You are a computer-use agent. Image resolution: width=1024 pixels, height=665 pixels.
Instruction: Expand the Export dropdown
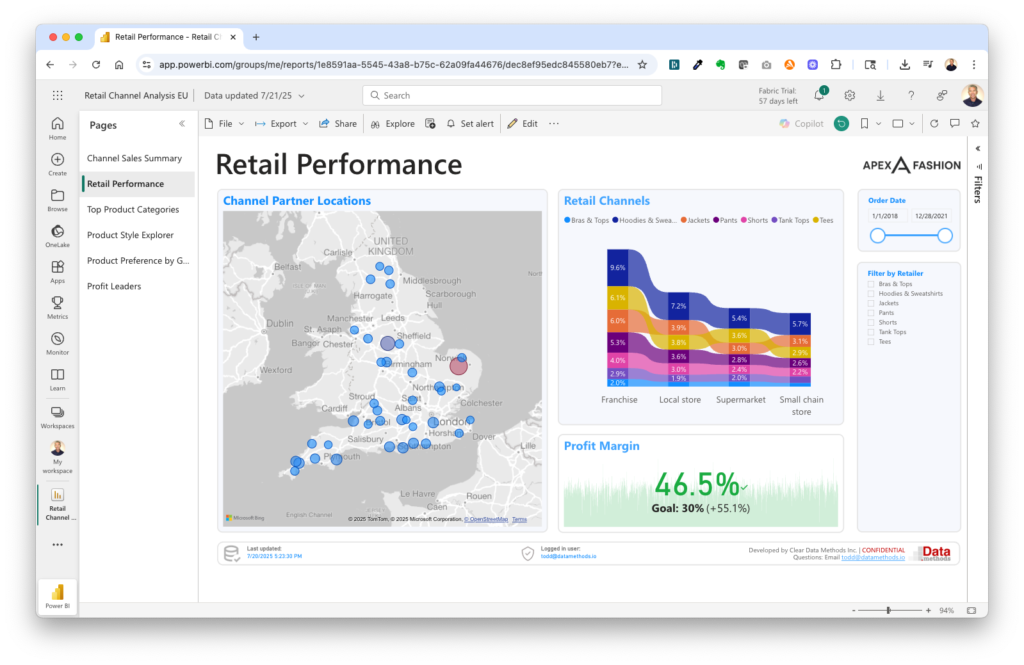click(282, 124)
